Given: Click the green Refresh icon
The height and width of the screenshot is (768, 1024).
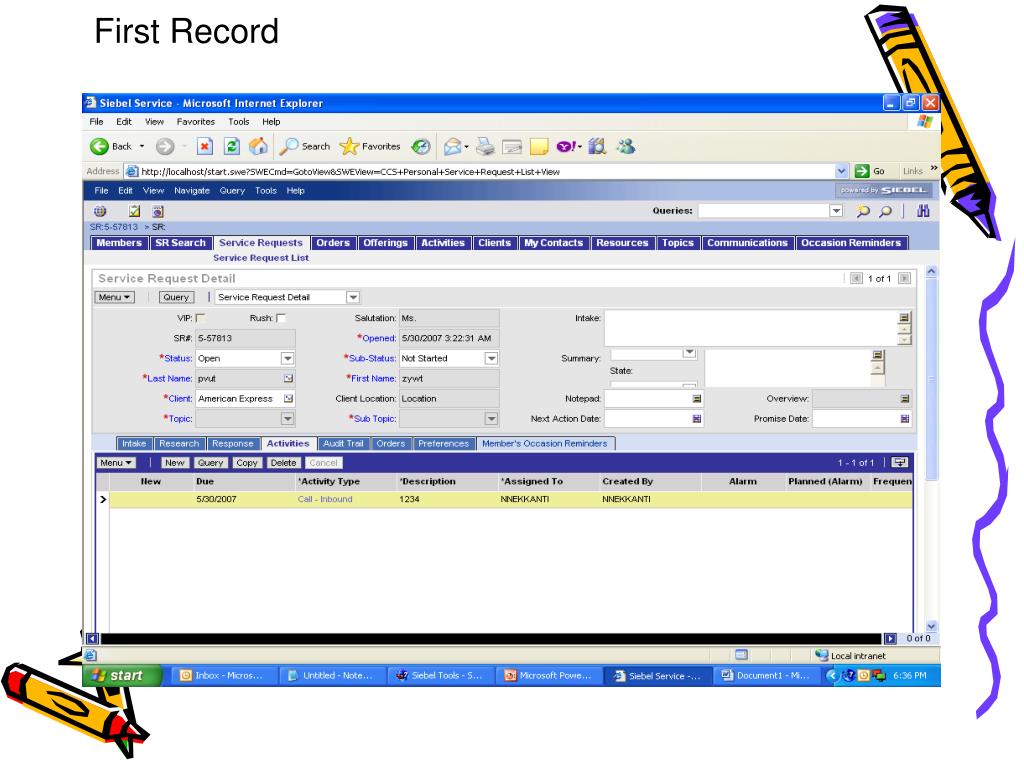Looking at the screenshot, I should point(232,146).
